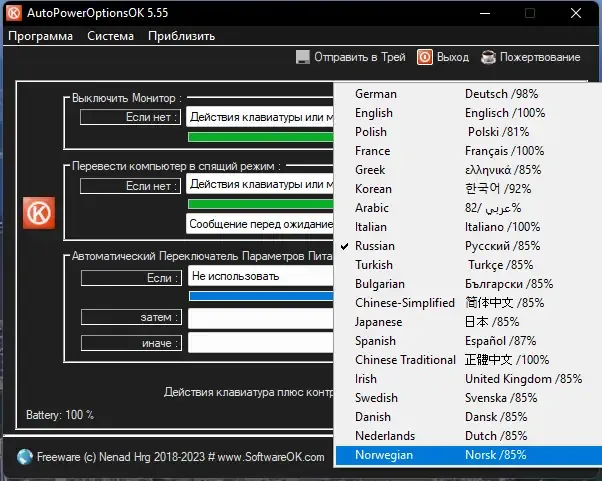Select Greek language option

469,170
